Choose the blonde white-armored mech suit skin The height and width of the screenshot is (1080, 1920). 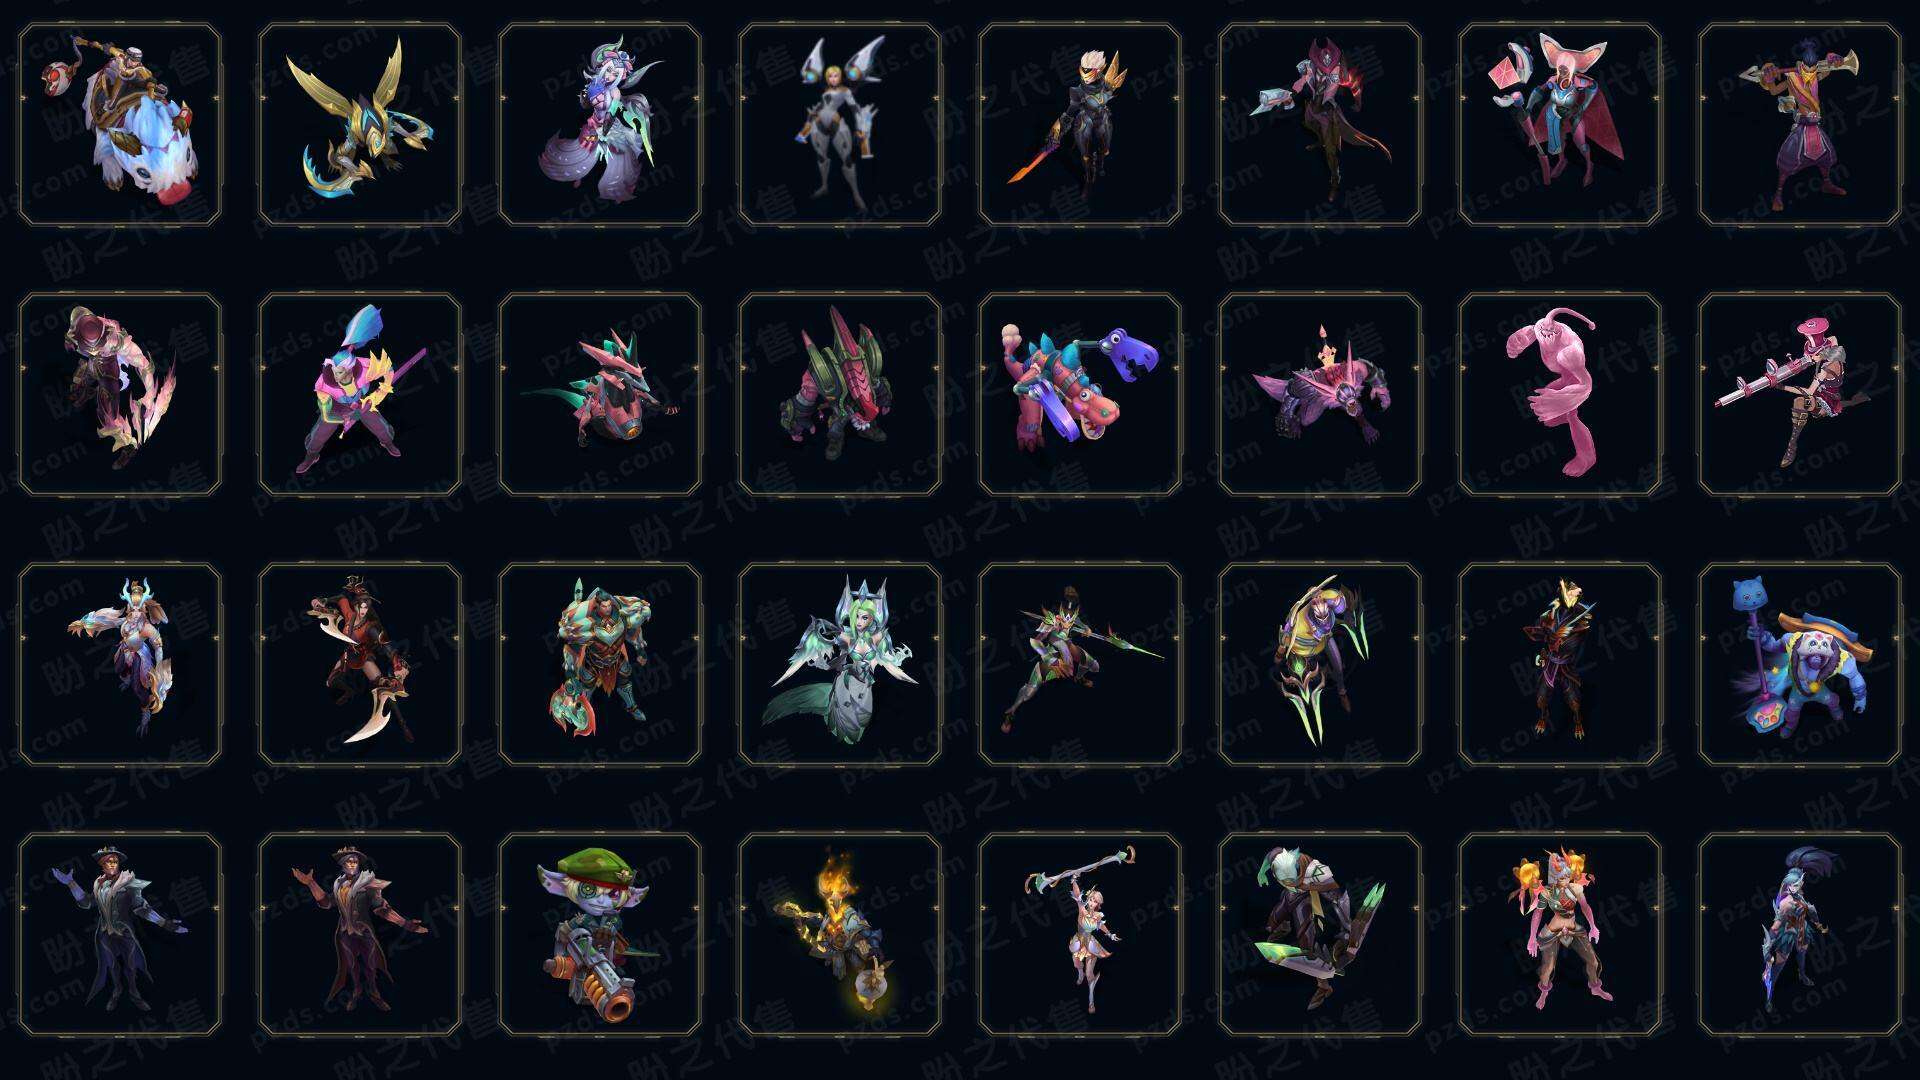[840, 125]
